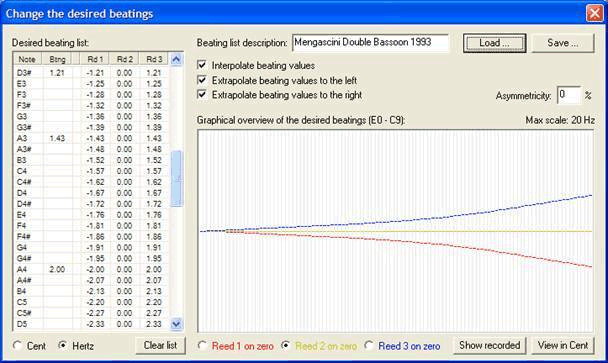Screen dimensions: 608x363
Task: Click the 1.21 Btng value for D3#
Action: (x=57, y=73)
